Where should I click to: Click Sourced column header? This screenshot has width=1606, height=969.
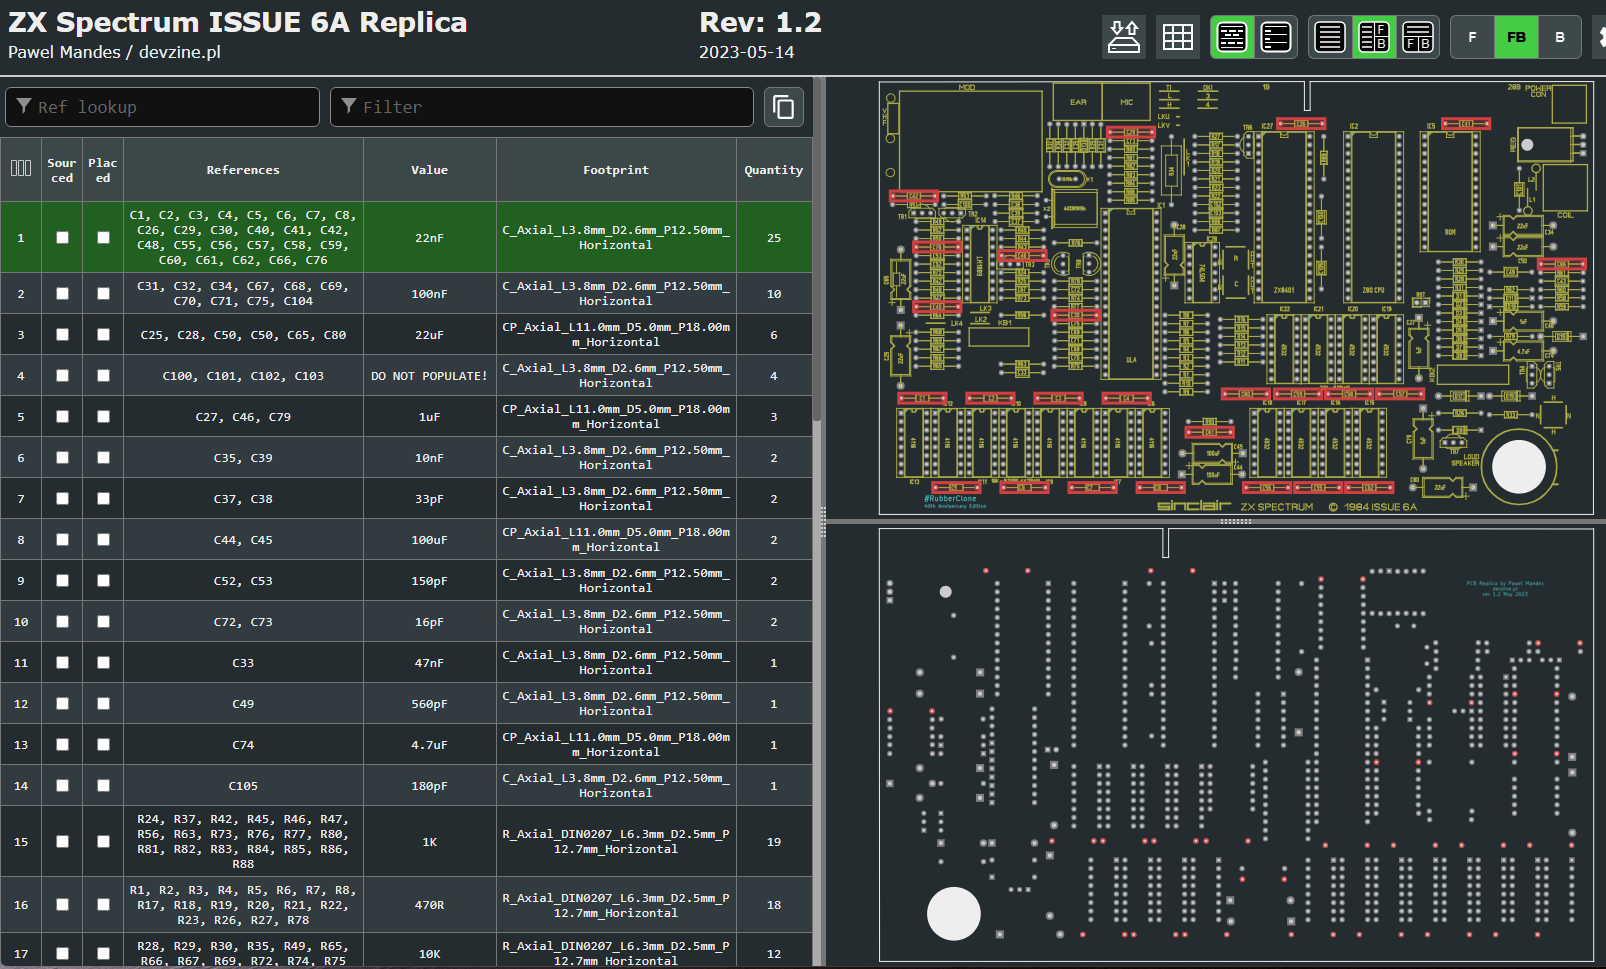62,170
